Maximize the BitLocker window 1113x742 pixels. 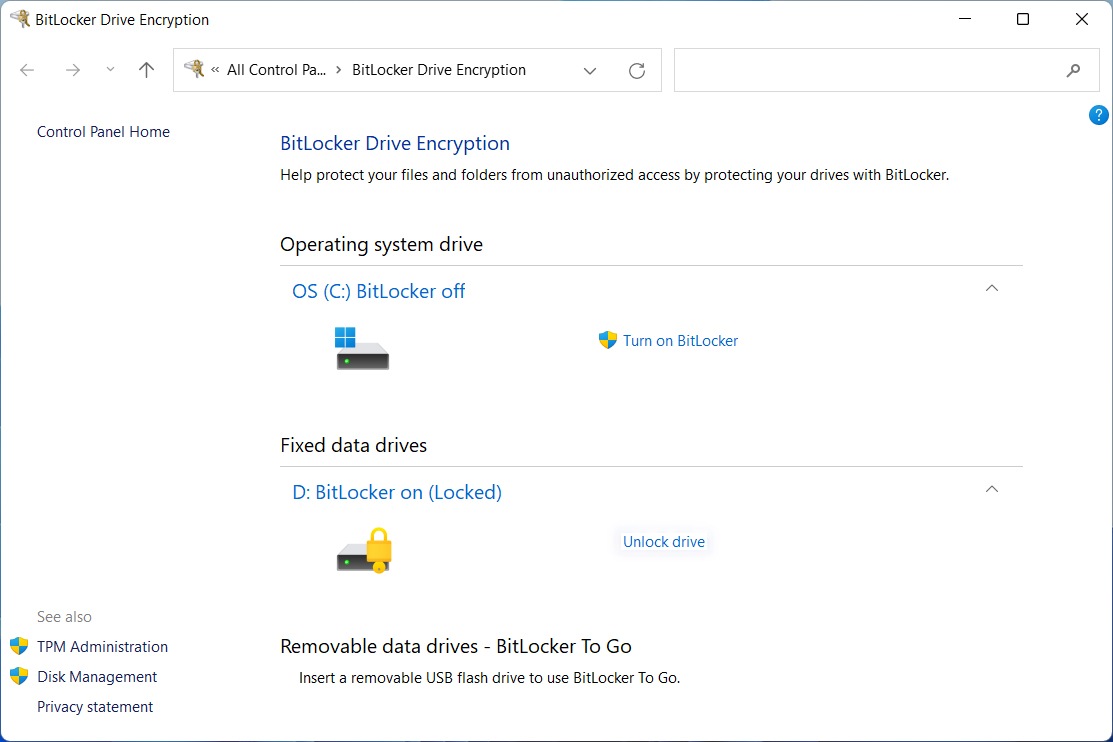click(x=1023, y=19)
